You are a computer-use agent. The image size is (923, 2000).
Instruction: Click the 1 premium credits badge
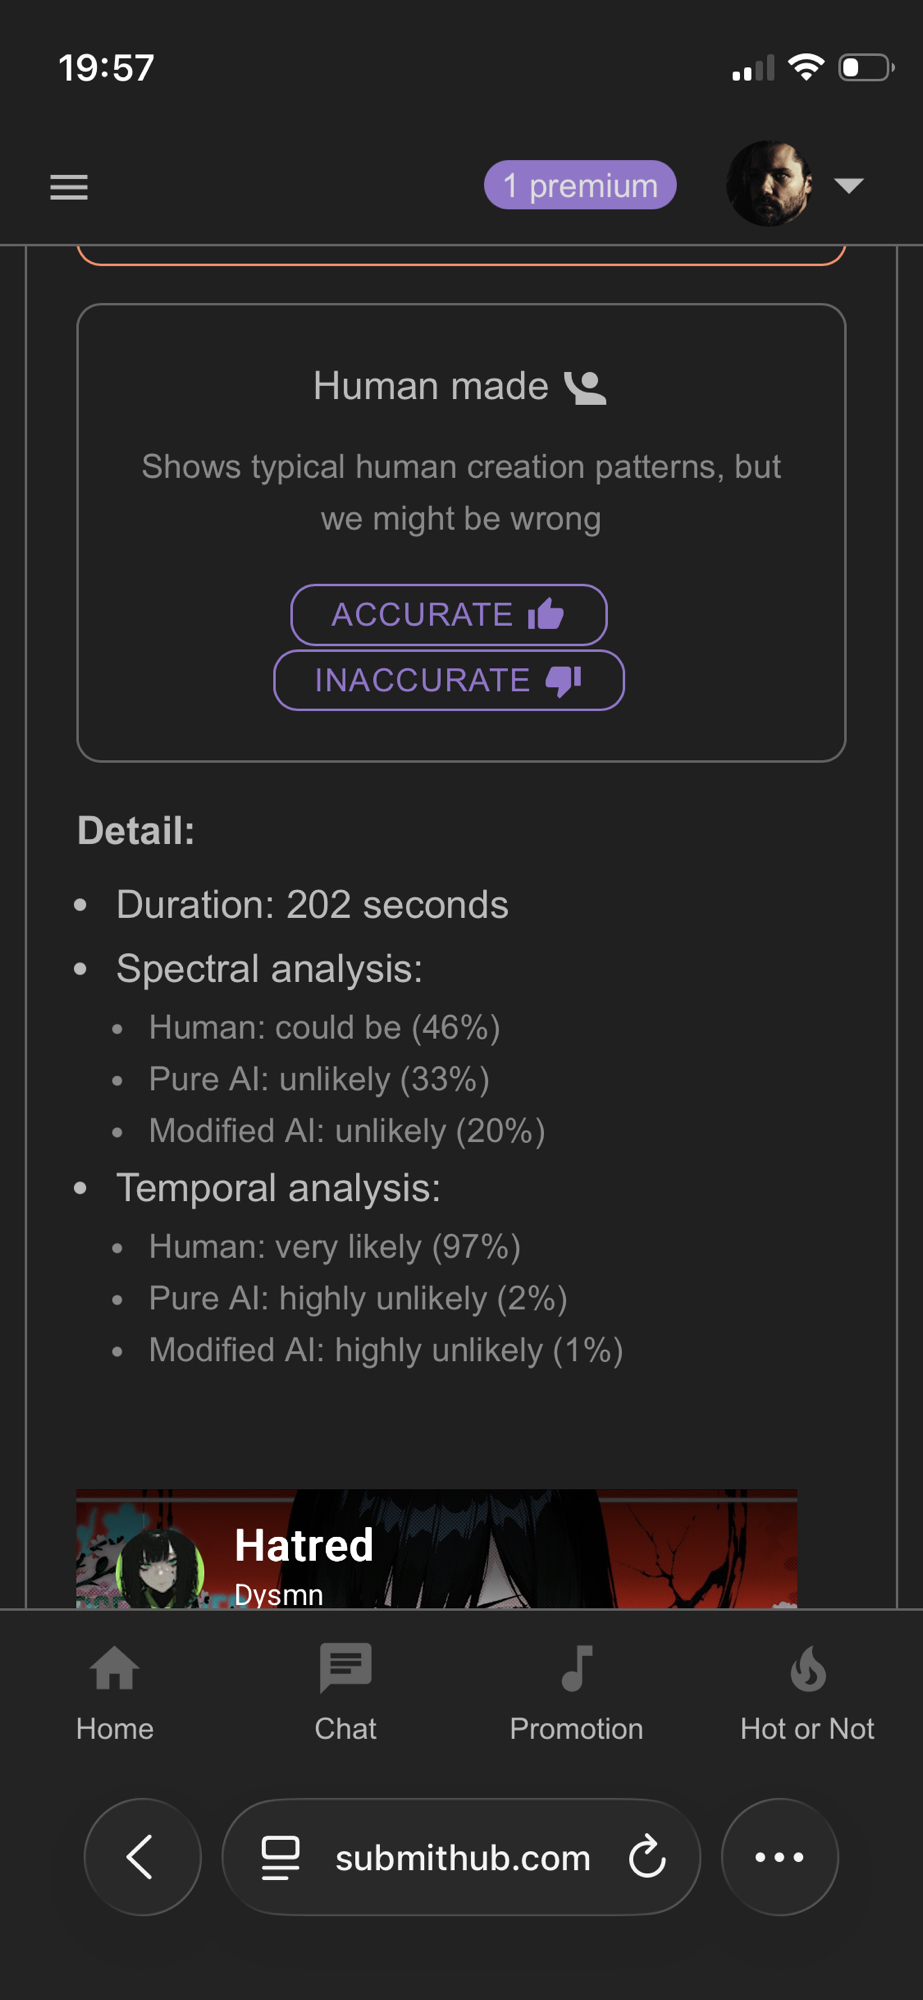tap(580, 186)
